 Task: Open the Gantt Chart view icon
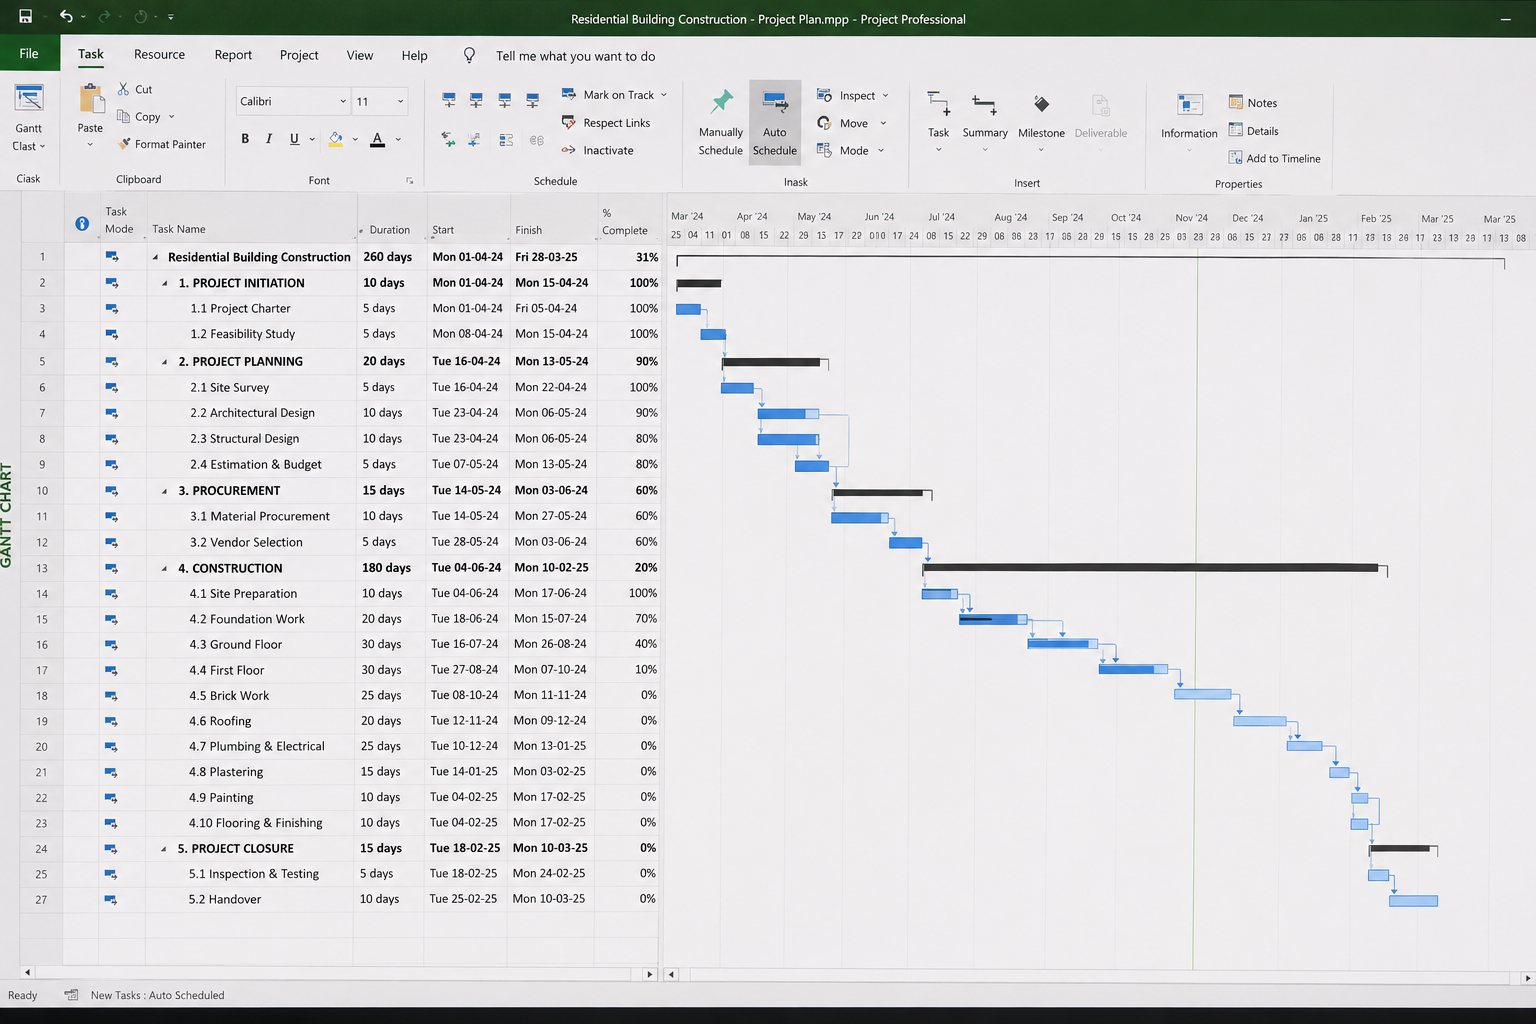29,98
